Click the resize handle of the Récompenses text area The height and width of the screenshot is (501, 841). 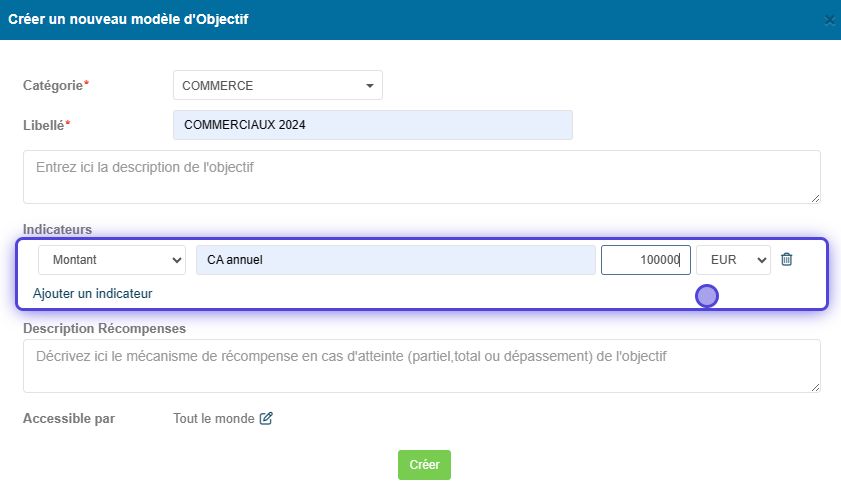pos(815,387)
